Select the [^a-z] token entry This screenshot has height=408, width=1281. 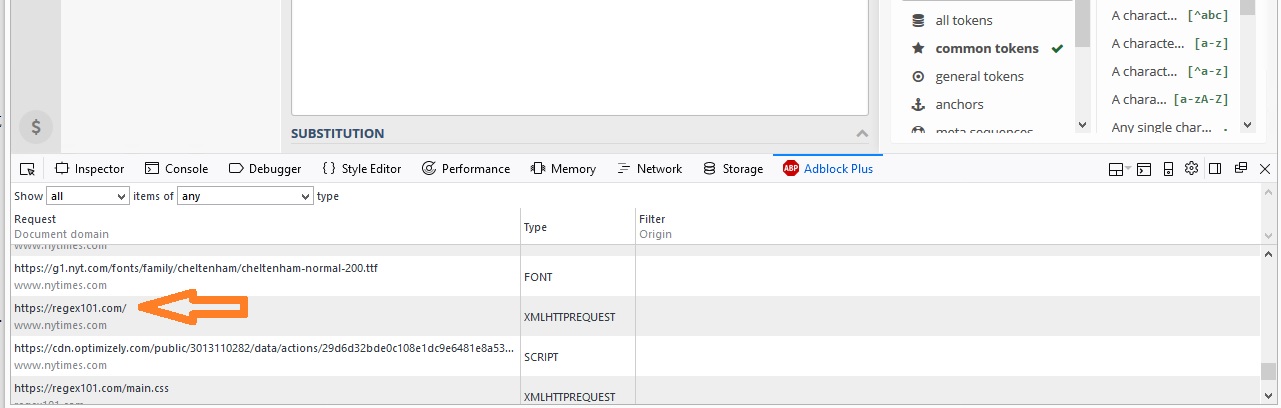[x=1170, y=71]
